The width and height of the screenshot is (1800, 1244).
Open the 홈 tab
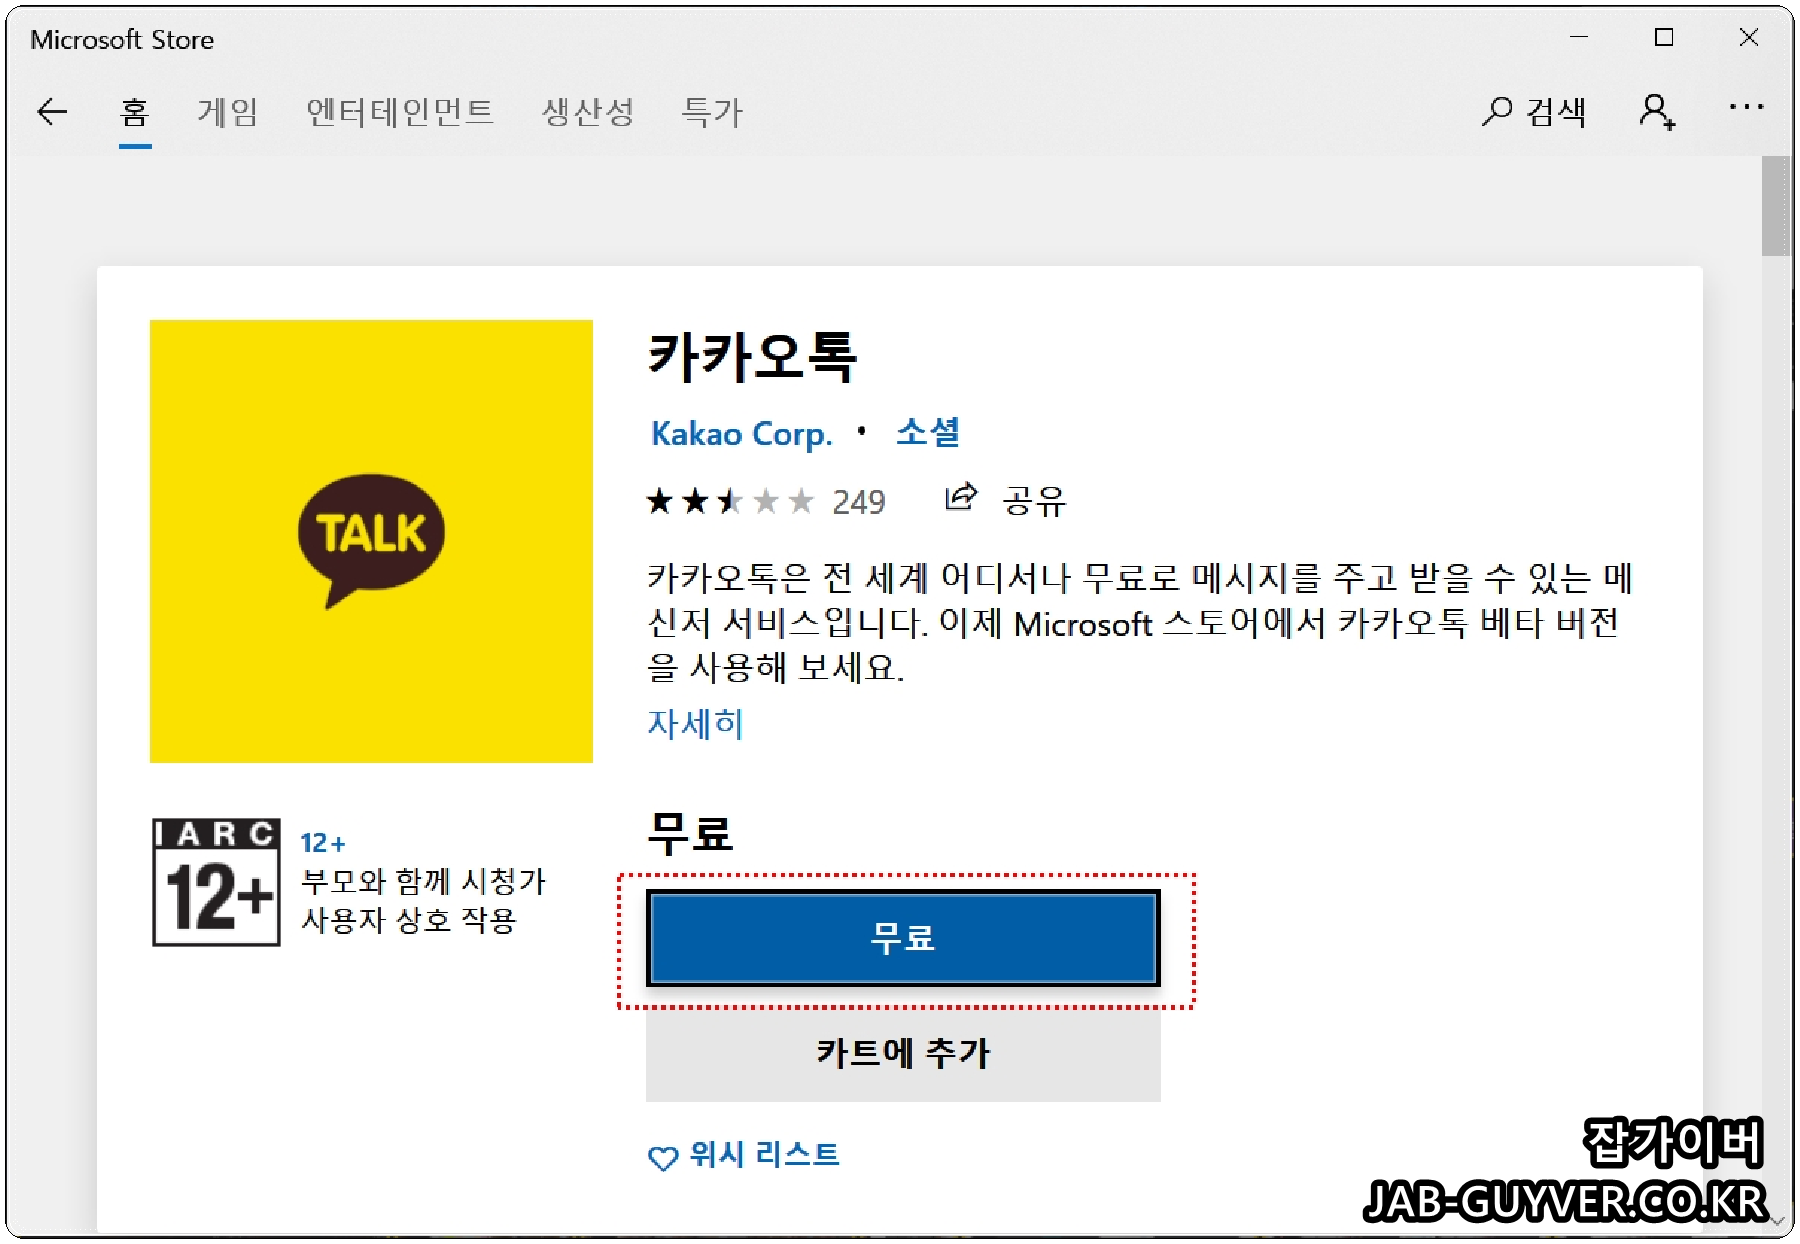pyautogui.click(x=135, y=111)
